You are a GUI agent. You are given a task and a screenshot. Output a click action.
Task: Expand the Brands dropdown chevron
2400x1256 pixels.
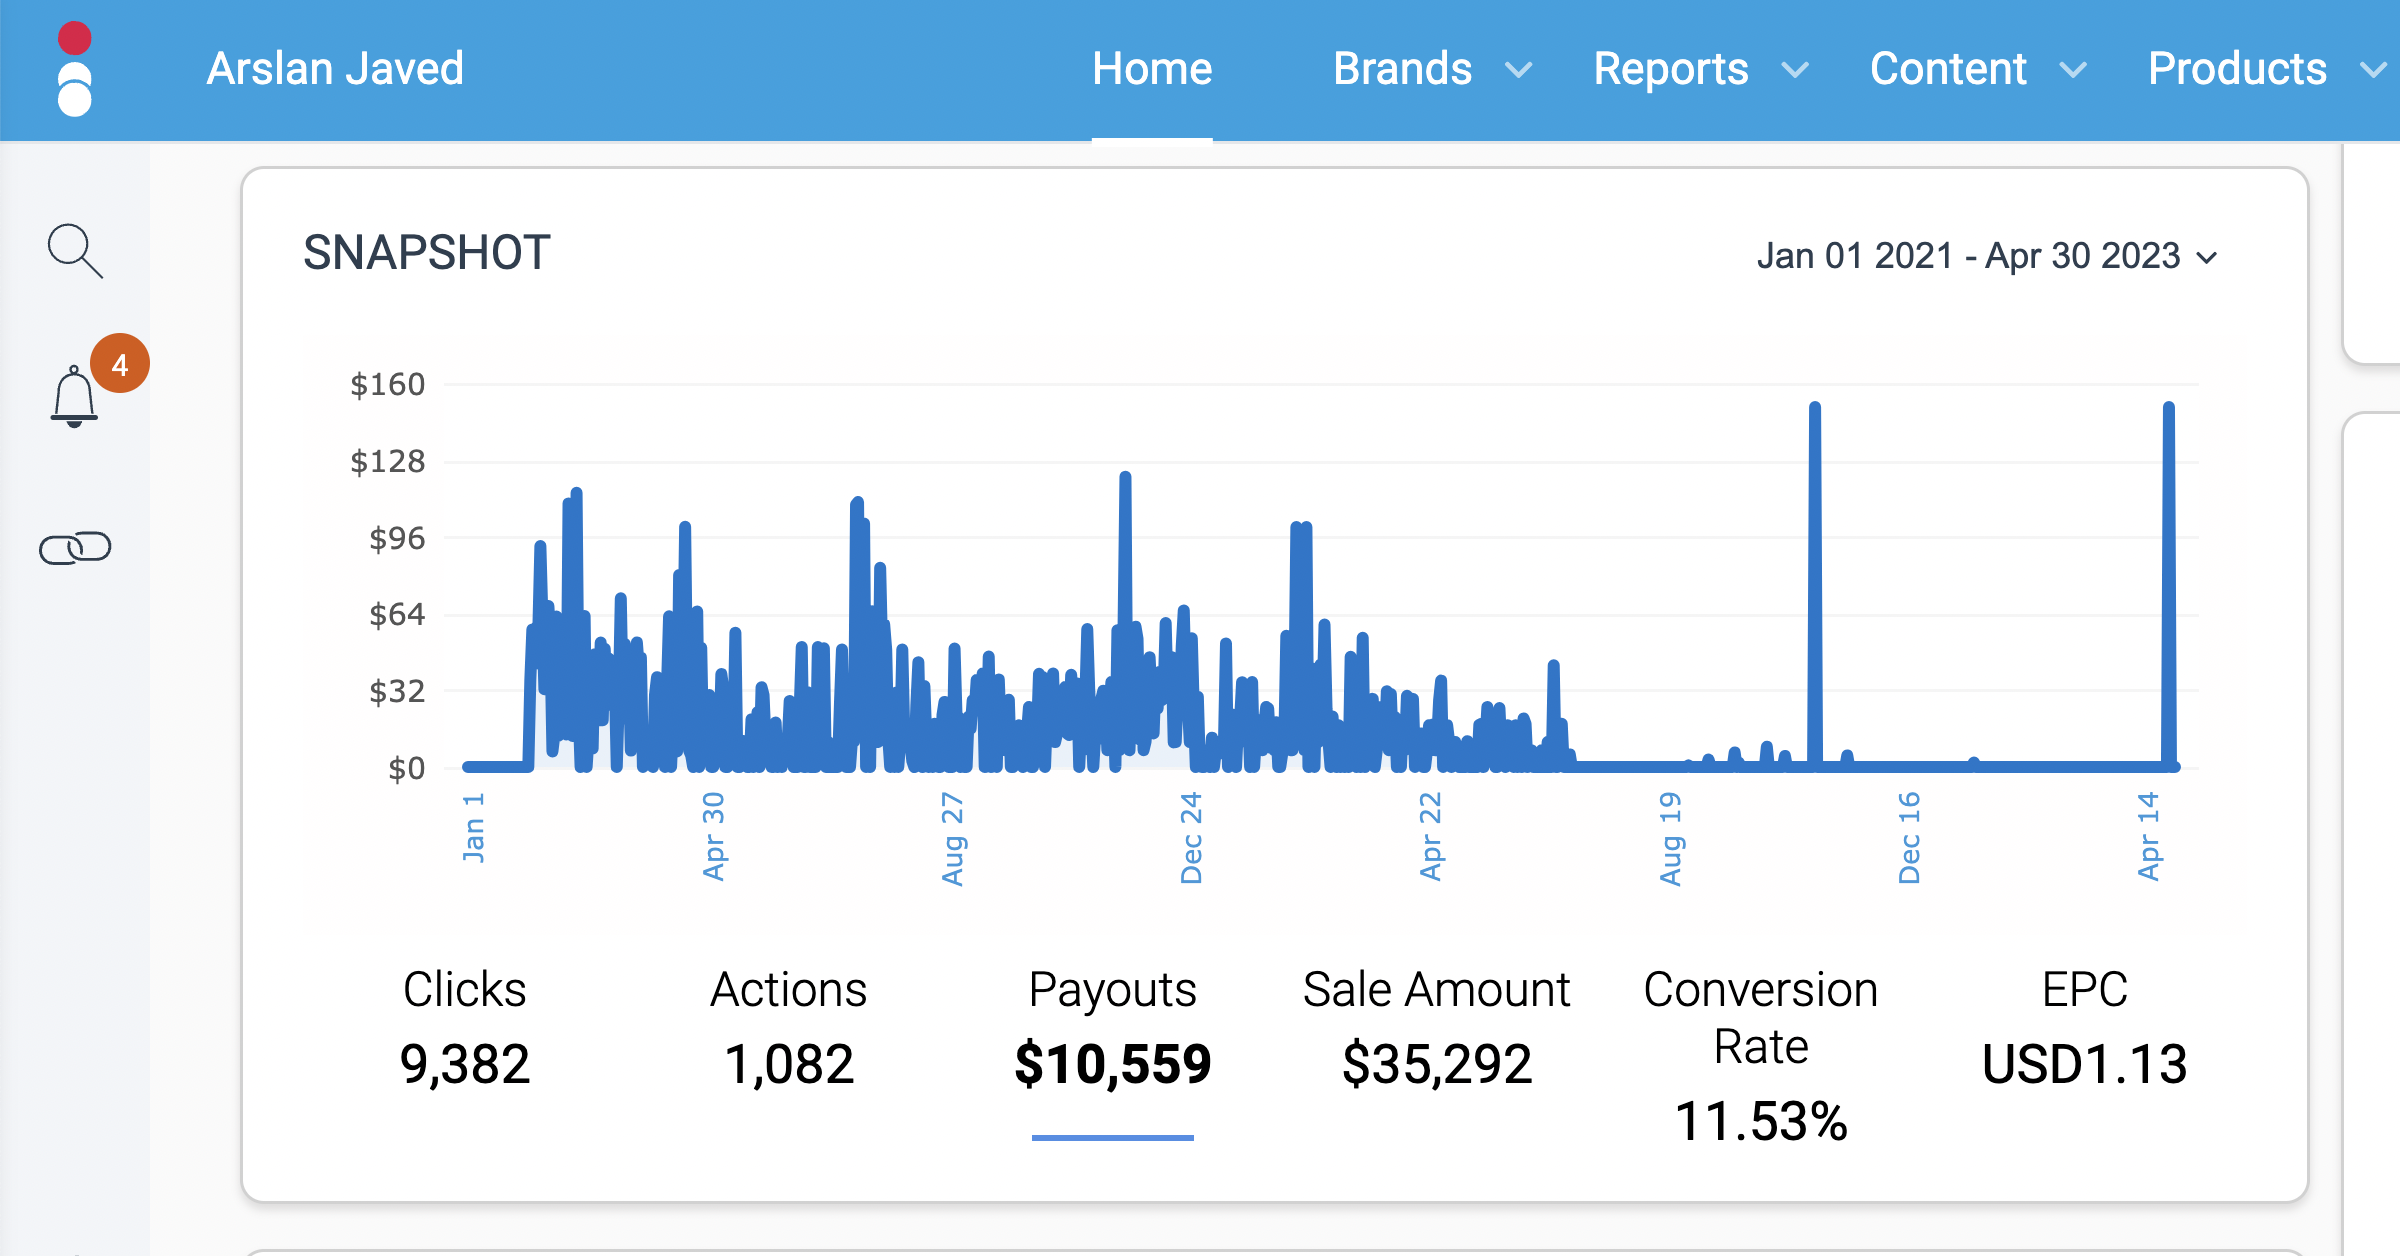(1519, 70)
